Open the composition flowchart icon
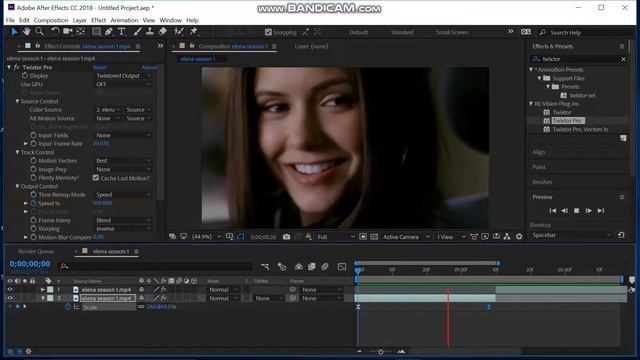Viewport: 640px width, 360px height. pyautogui.click(x=507, y=237)
